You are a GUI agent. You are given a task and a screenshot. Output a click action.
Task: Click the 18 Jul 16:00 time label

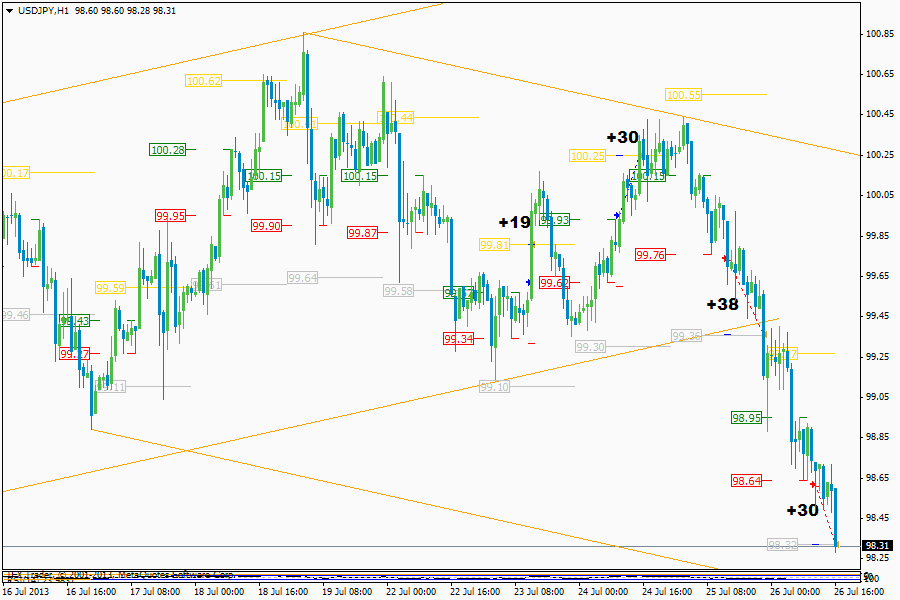tap(283, 591)
